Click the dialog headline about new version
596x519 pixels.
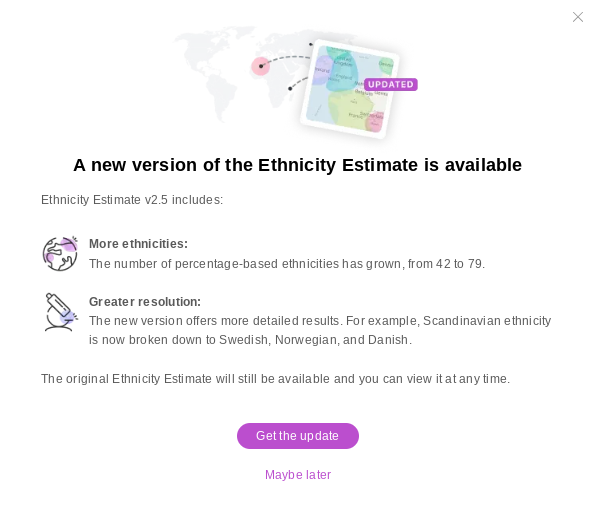[298, 165]
